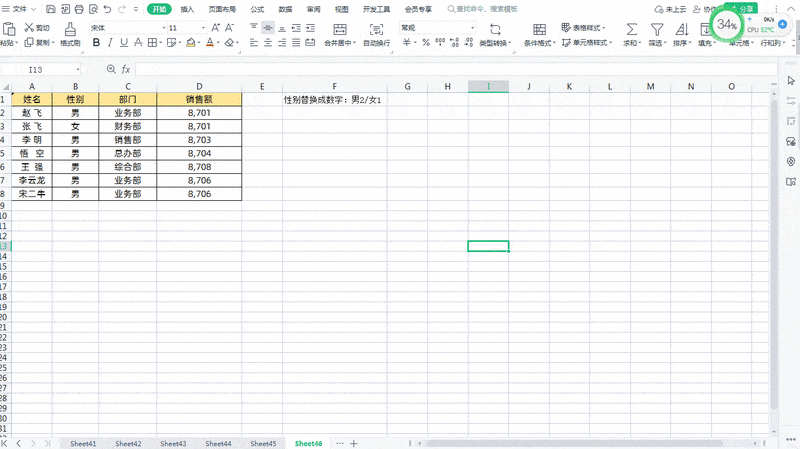800x449 pixels.
Task: Click the Print icon
Action: click(x=79, y=9)
